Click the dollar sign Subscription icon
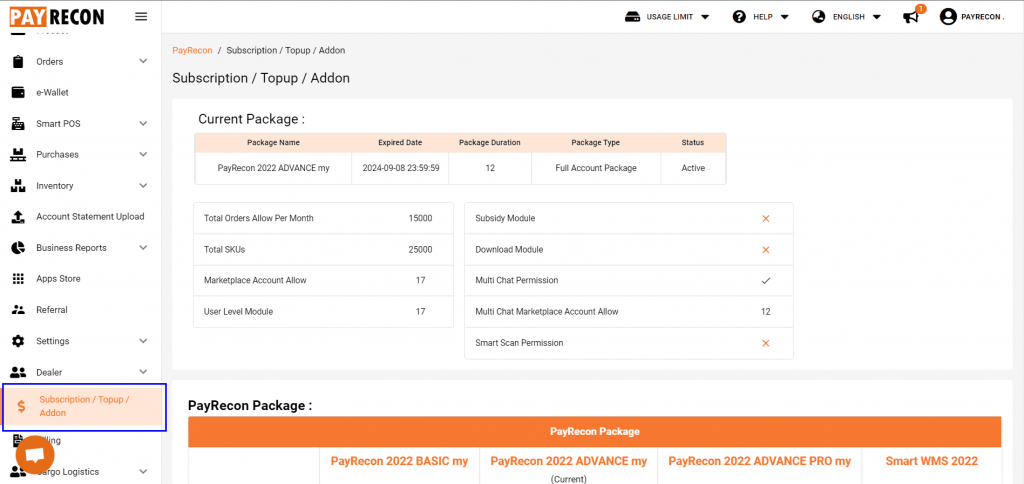The height and width of the screenshot is (484, 1024). point(22,406)
